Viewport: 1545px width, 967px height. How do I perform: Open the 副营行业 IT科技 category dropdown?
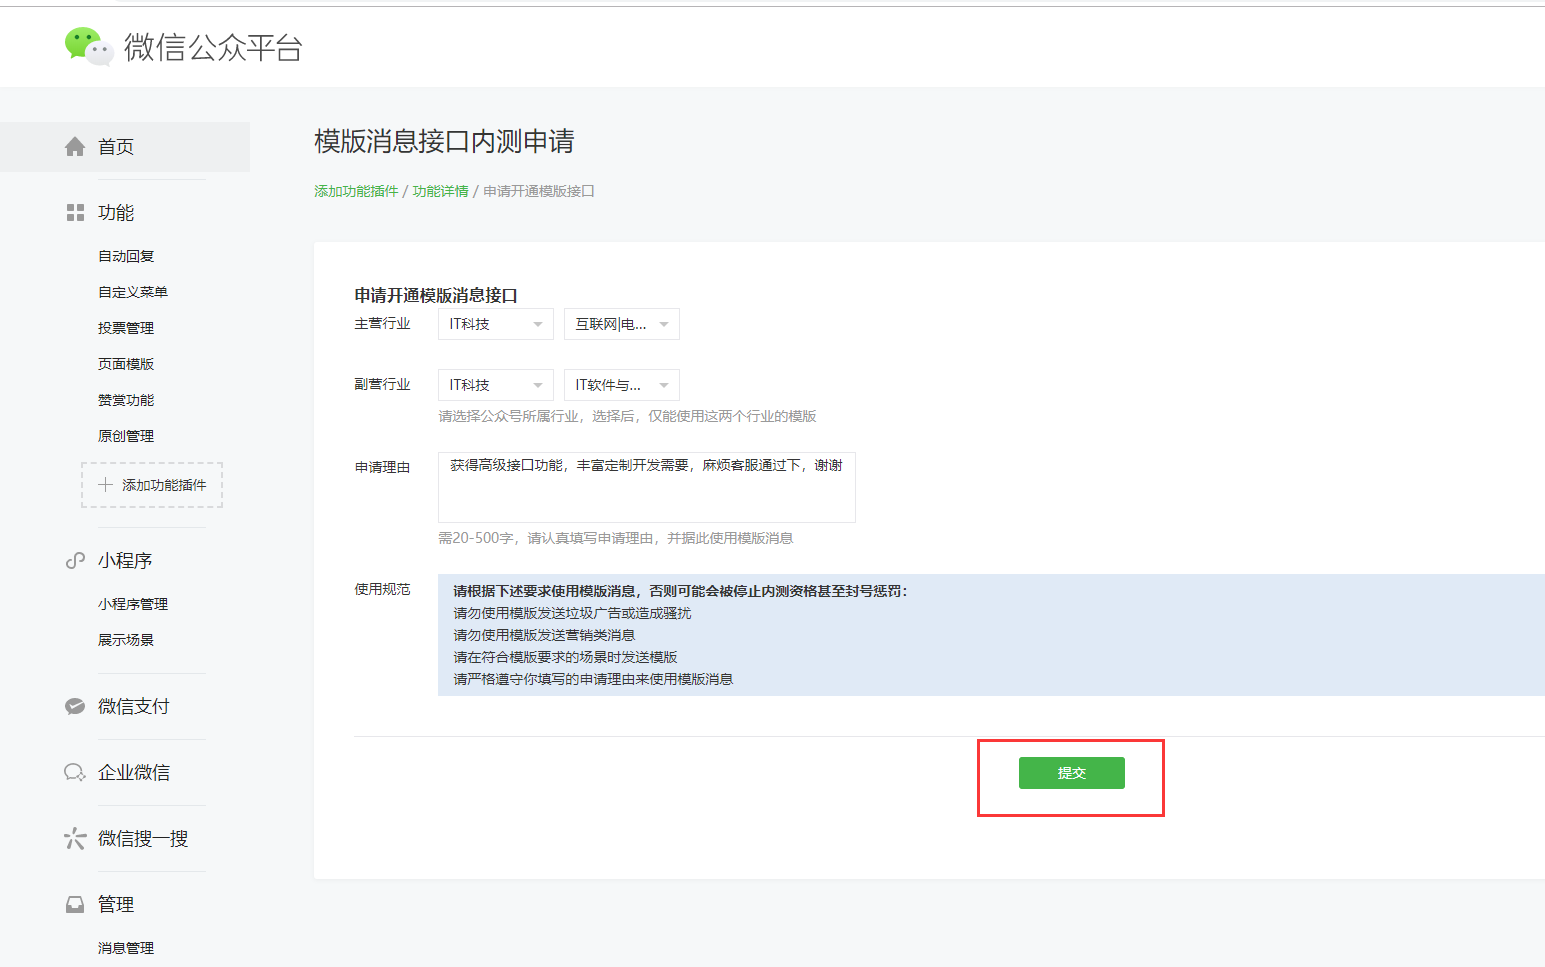(495, 385)
